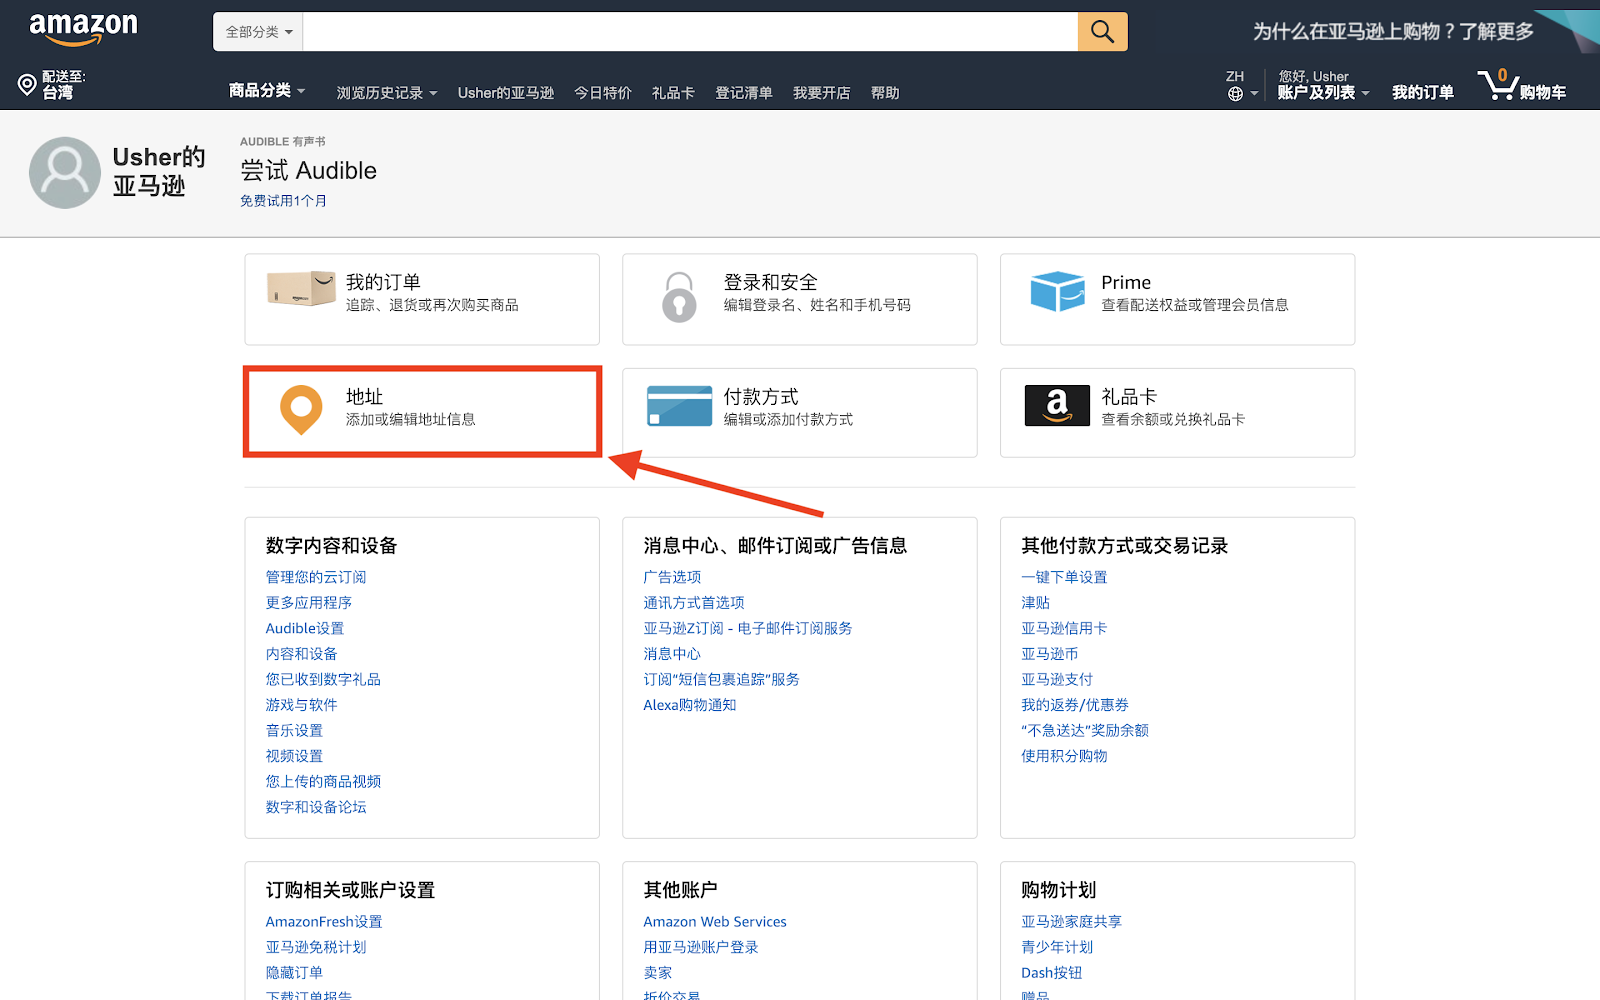Click 您已收到数字礼品 link
The width and height of the screenshot is (1600, 1000).
pyautogui.click(x=323, y=679)
